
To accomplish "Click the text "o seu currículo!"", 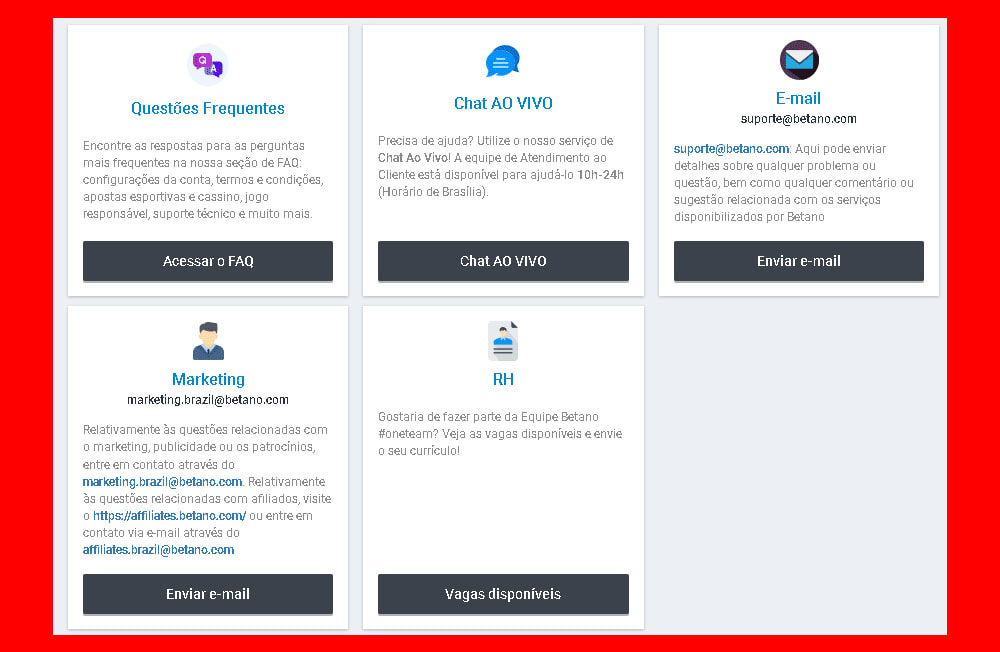I will [419, 451].
